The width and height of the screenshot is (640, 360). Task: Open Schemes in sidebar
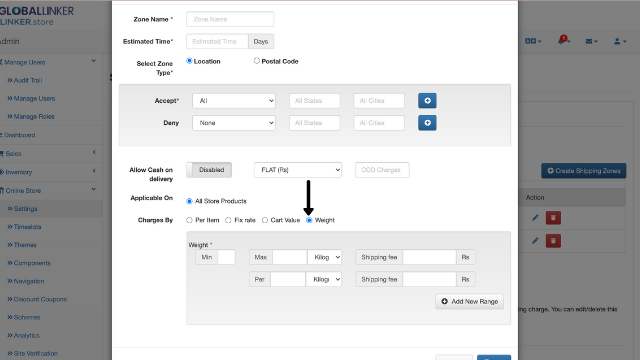click(x=24, y=317)
